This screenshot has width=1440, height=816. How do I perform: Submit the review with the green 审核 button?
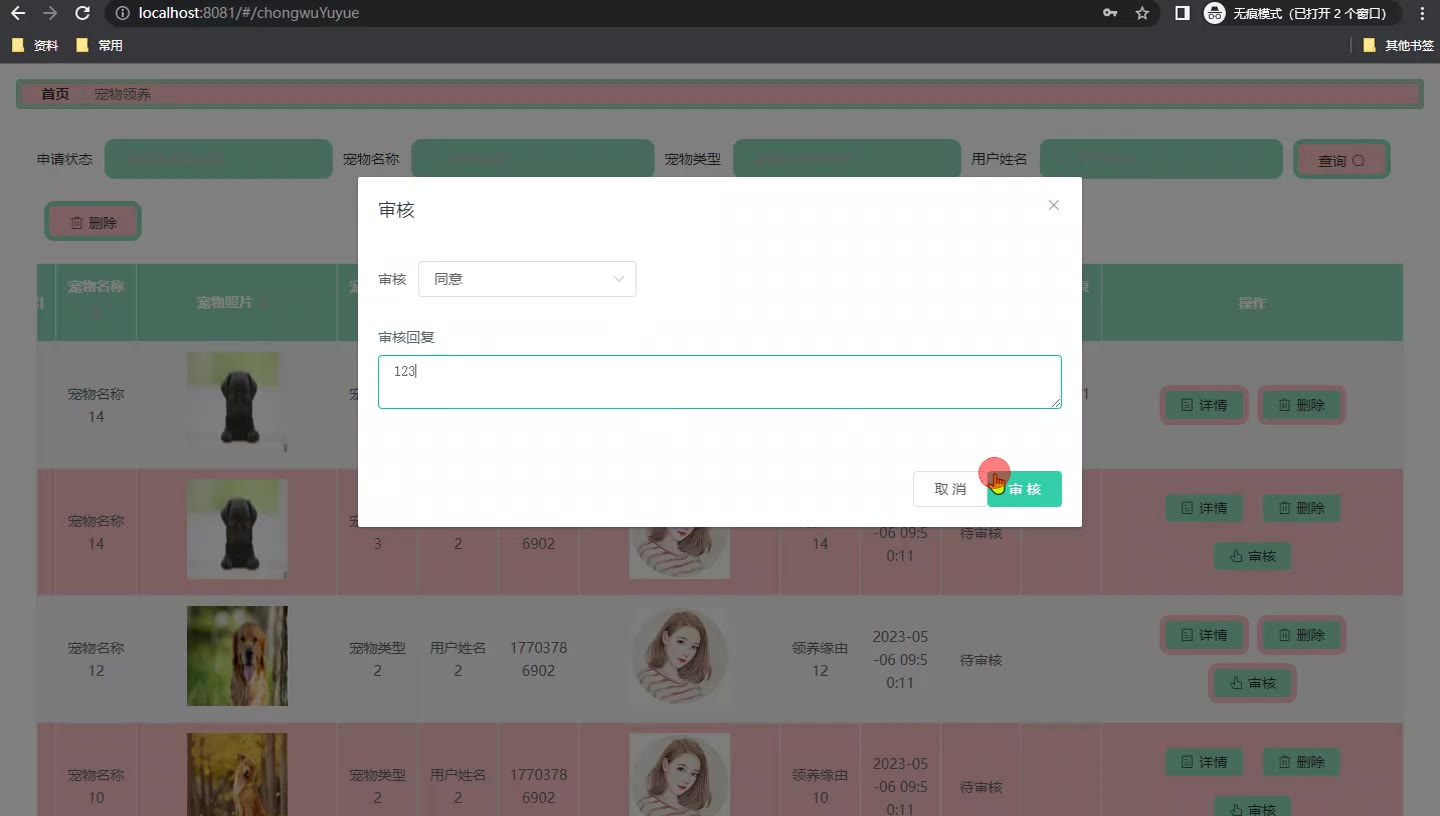coord(1024,489)
